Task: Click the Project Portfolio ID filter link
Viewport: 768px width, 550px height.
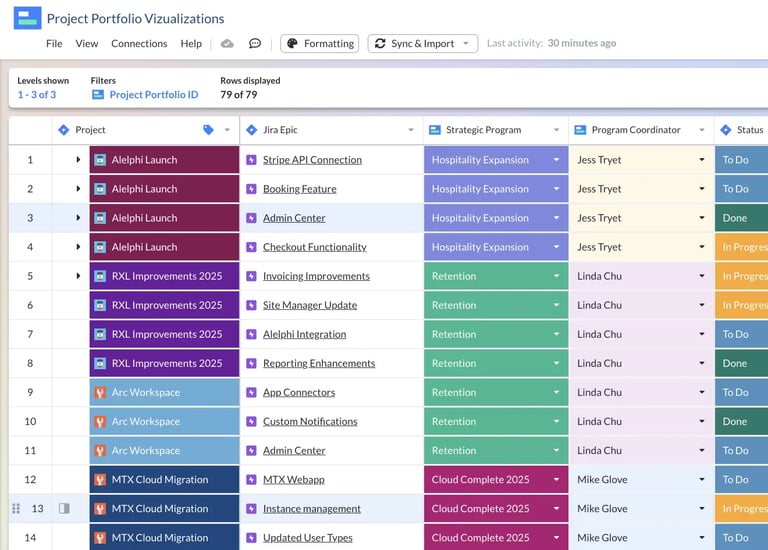Action: [x=153, y=95]
